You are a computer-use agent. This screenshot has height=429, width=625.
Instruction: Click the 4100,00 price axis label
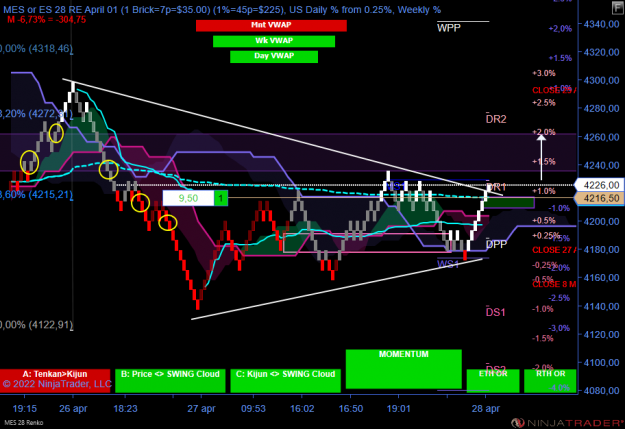click(x=601, y=362)
